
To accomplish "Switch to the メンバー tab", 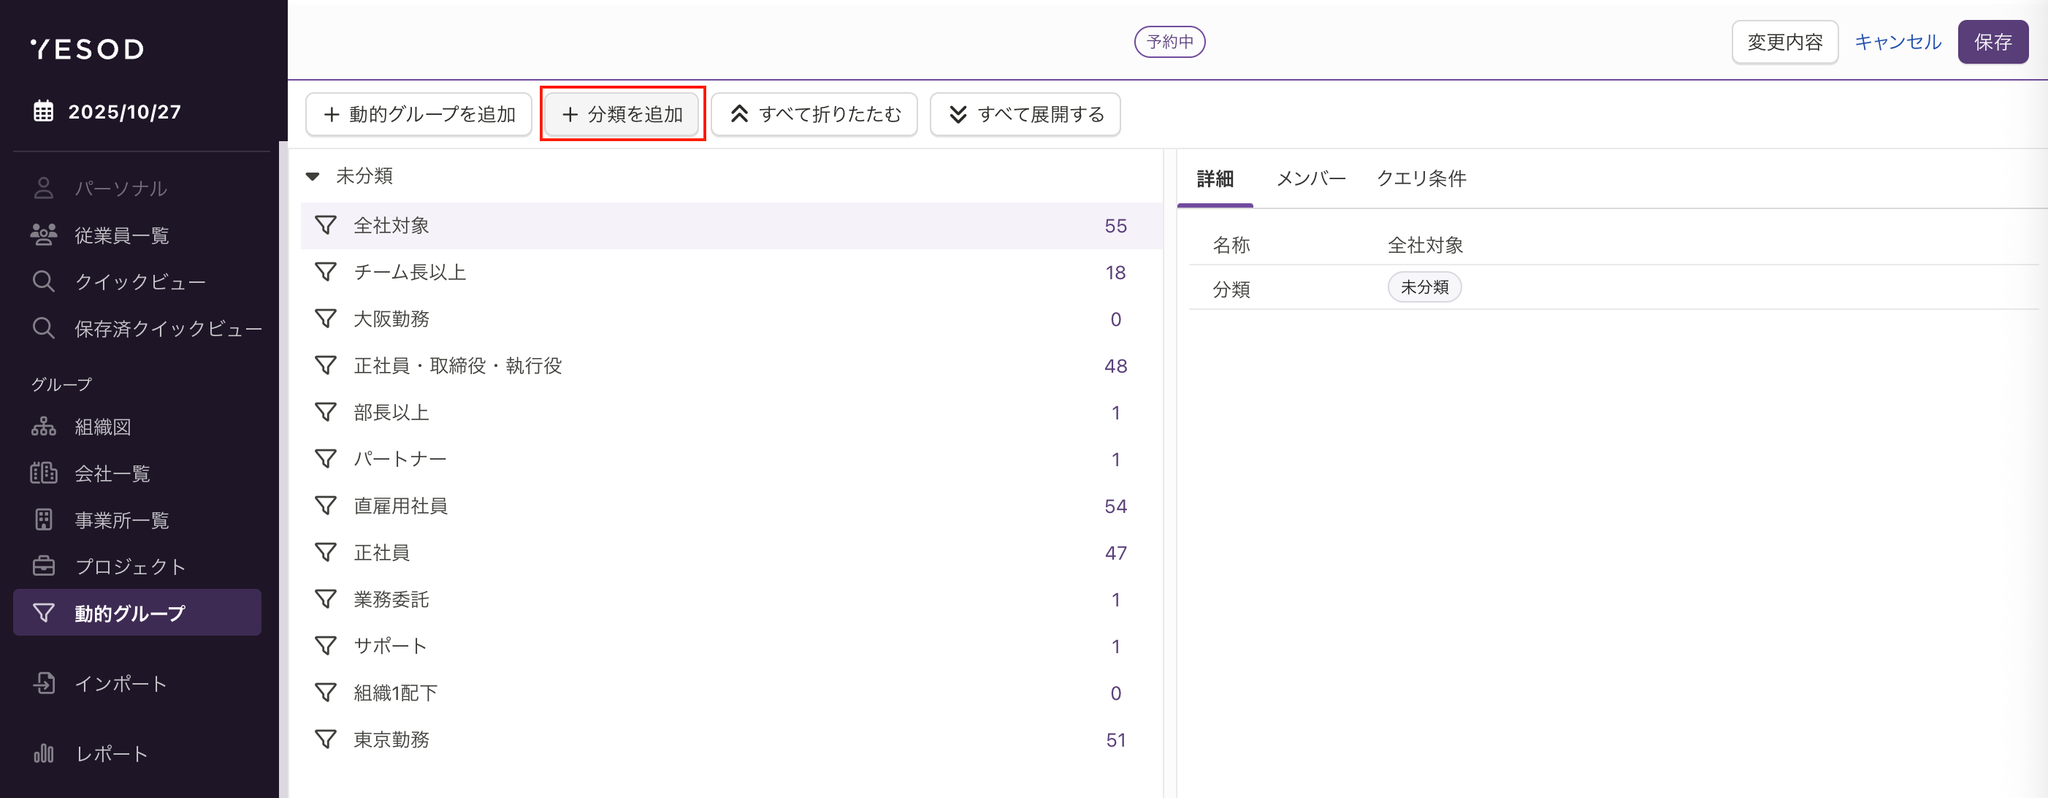I will (1310, 179).
